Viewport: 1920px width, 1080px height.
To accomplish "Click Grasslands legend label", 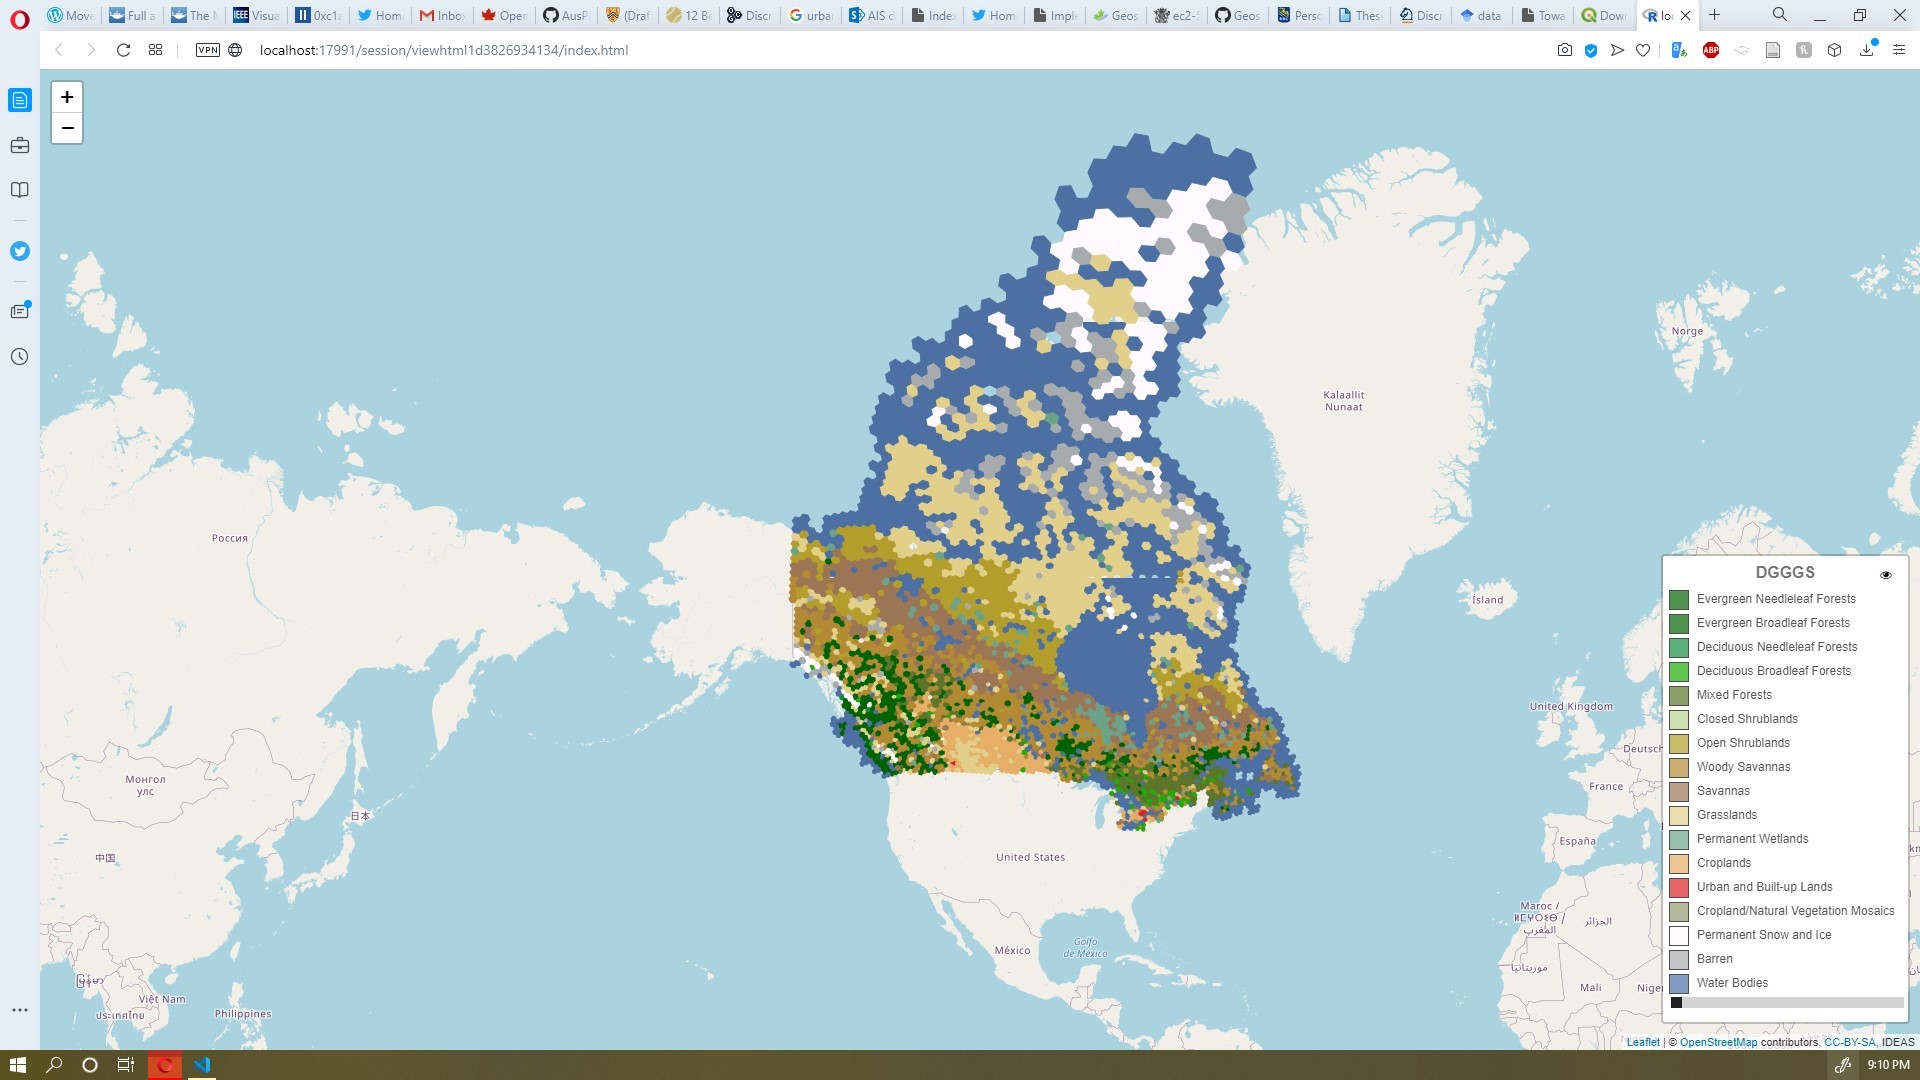I will (1727, 815).
